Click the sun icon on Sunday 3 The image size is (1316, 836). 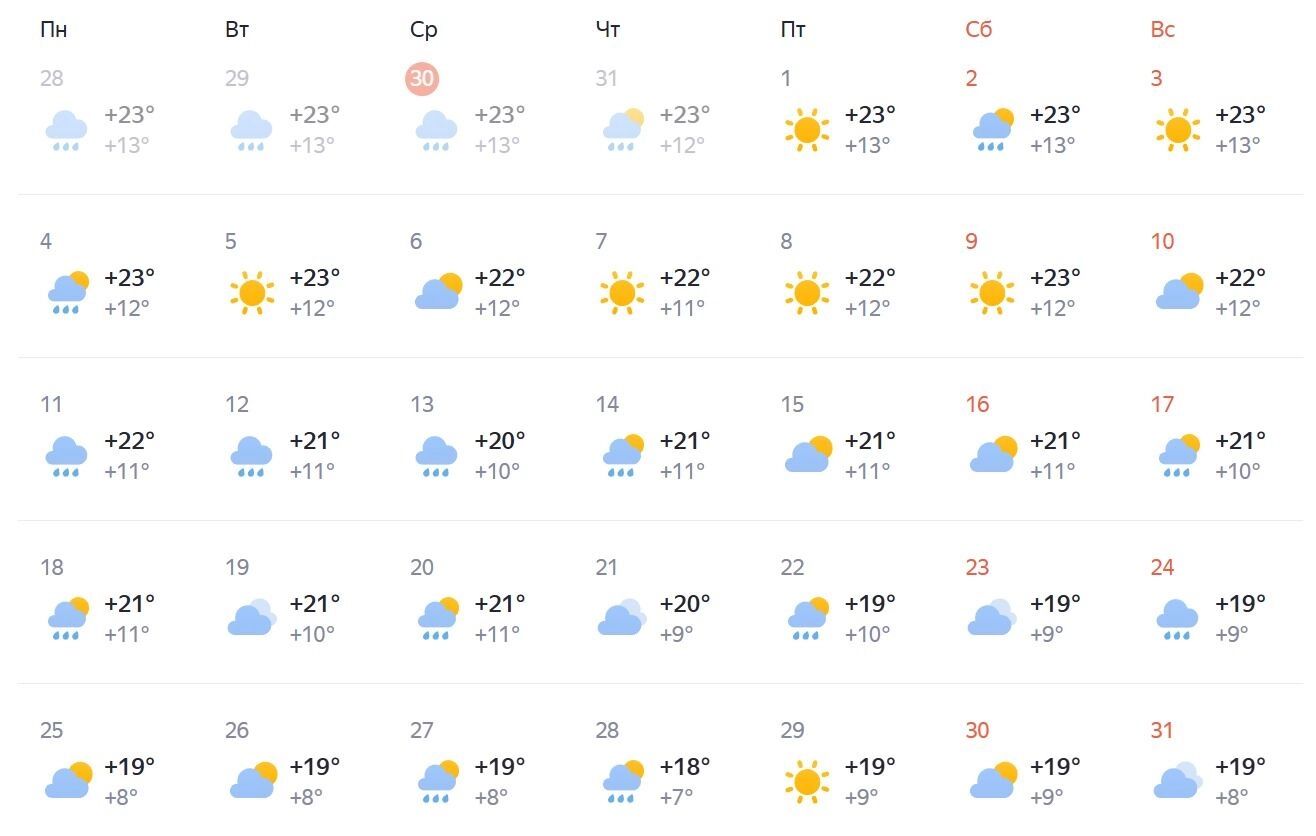click(x=1178, y=130)
